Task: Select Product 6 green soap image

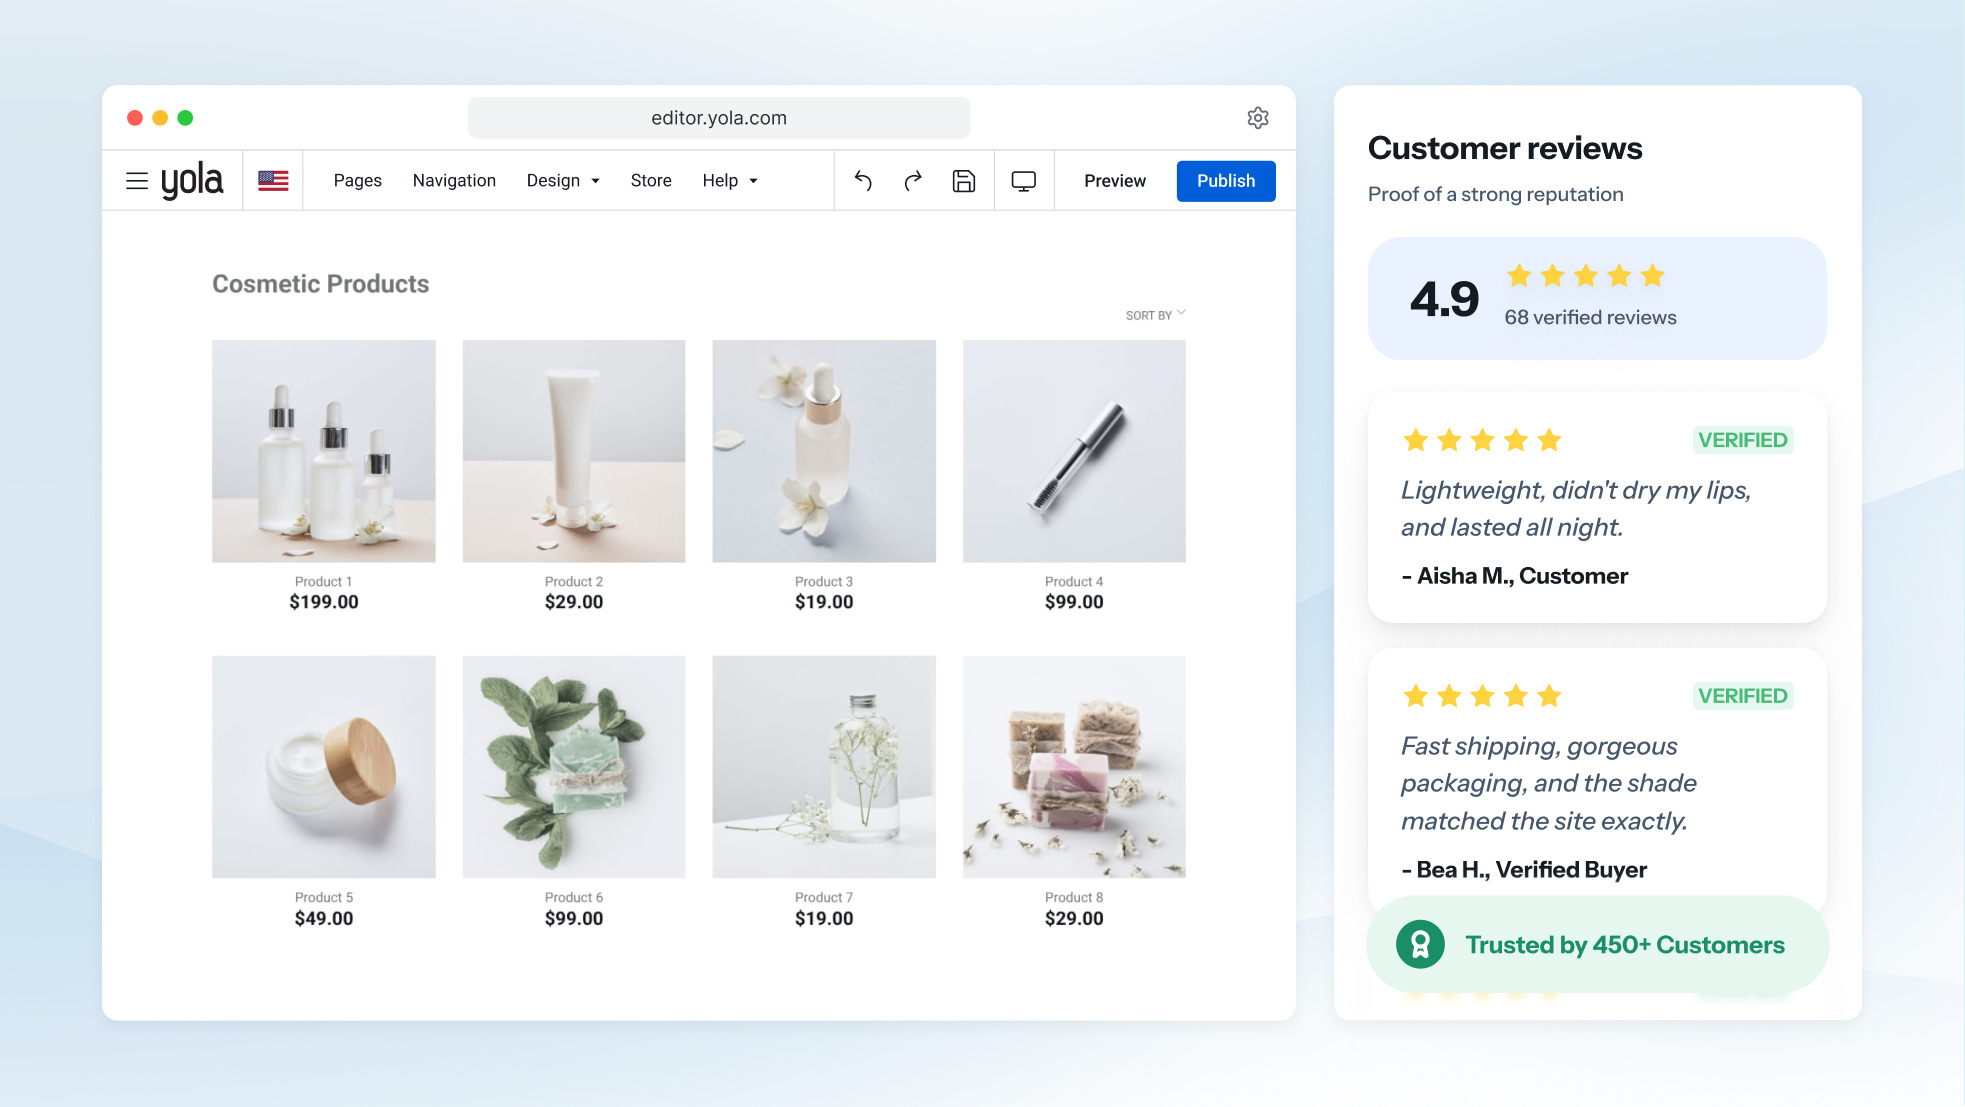Action: tap(574, 767)
